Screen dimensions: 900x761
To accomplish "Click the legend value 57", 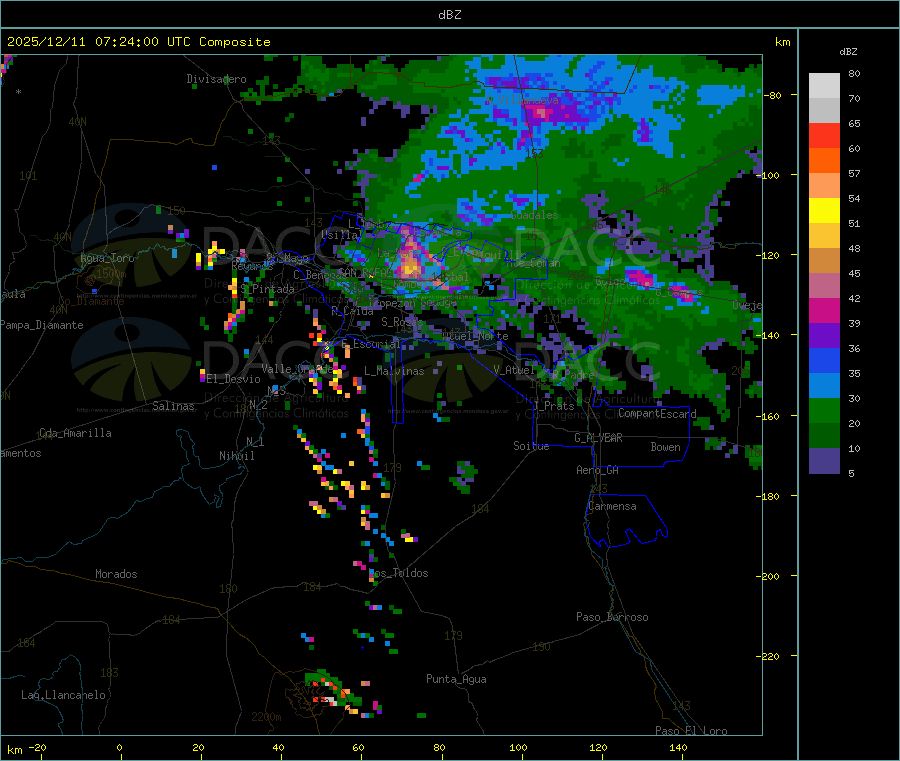I will pyautogui.click(x=854, y=173).
